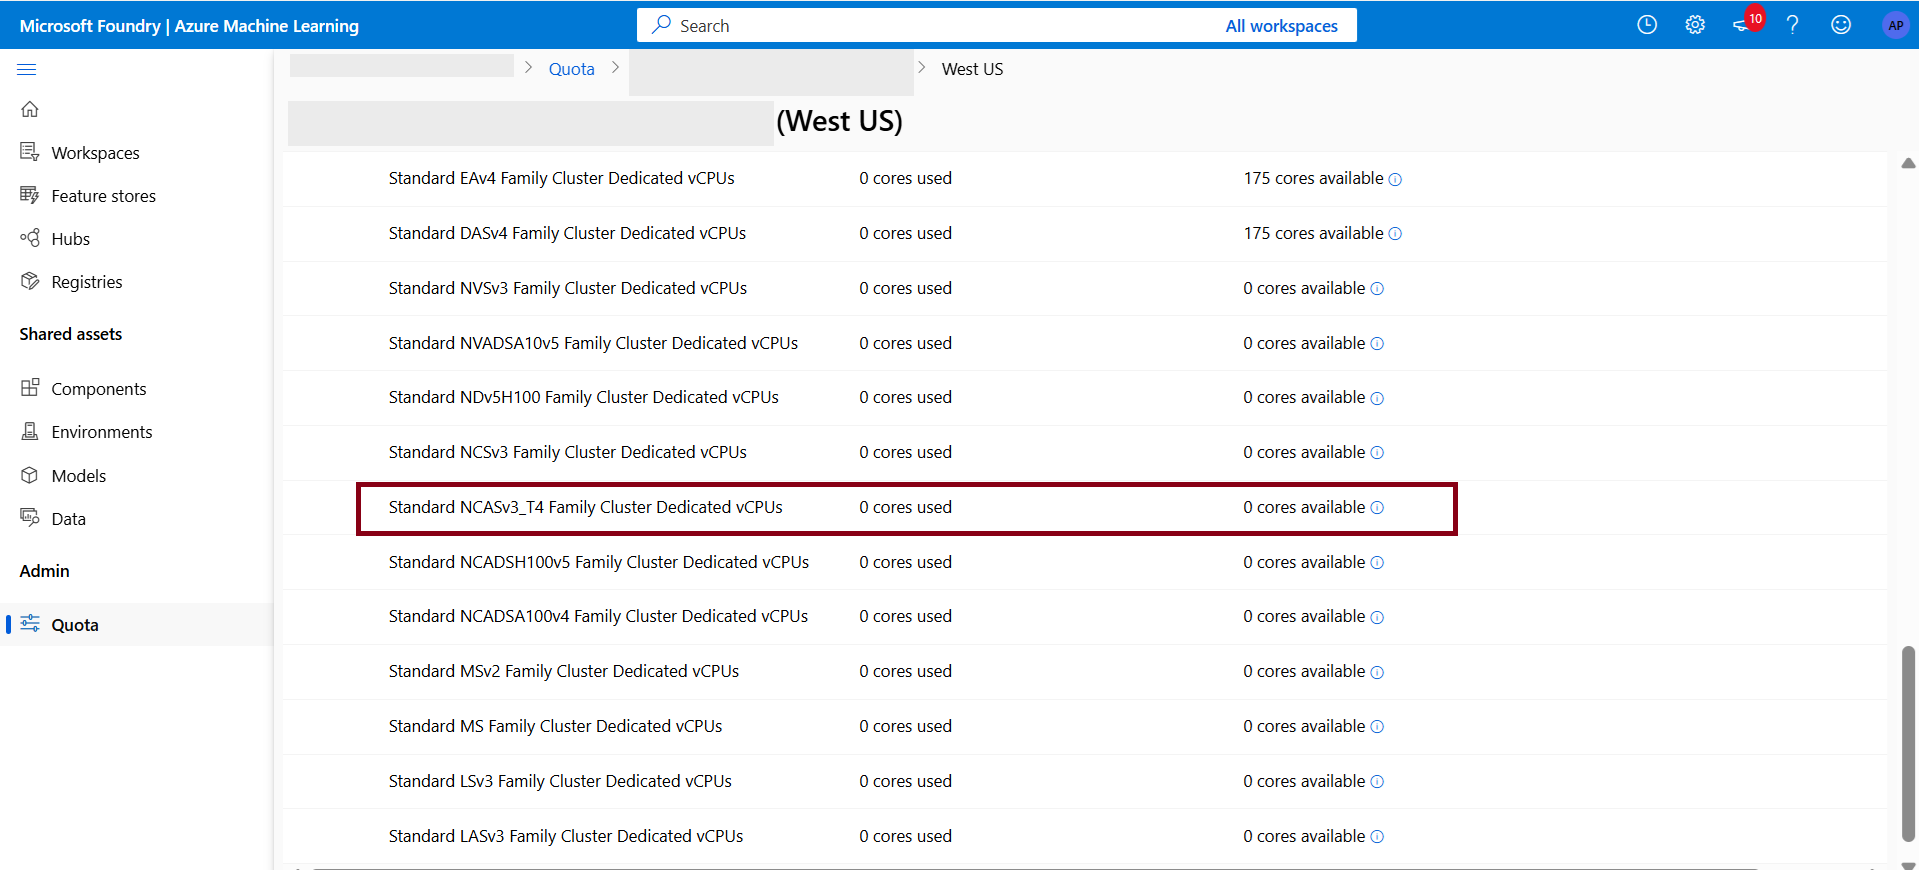Viewport: 1919px width, 870px height.
Task: Click the Models cube icon
Action: tap(30, 475)
